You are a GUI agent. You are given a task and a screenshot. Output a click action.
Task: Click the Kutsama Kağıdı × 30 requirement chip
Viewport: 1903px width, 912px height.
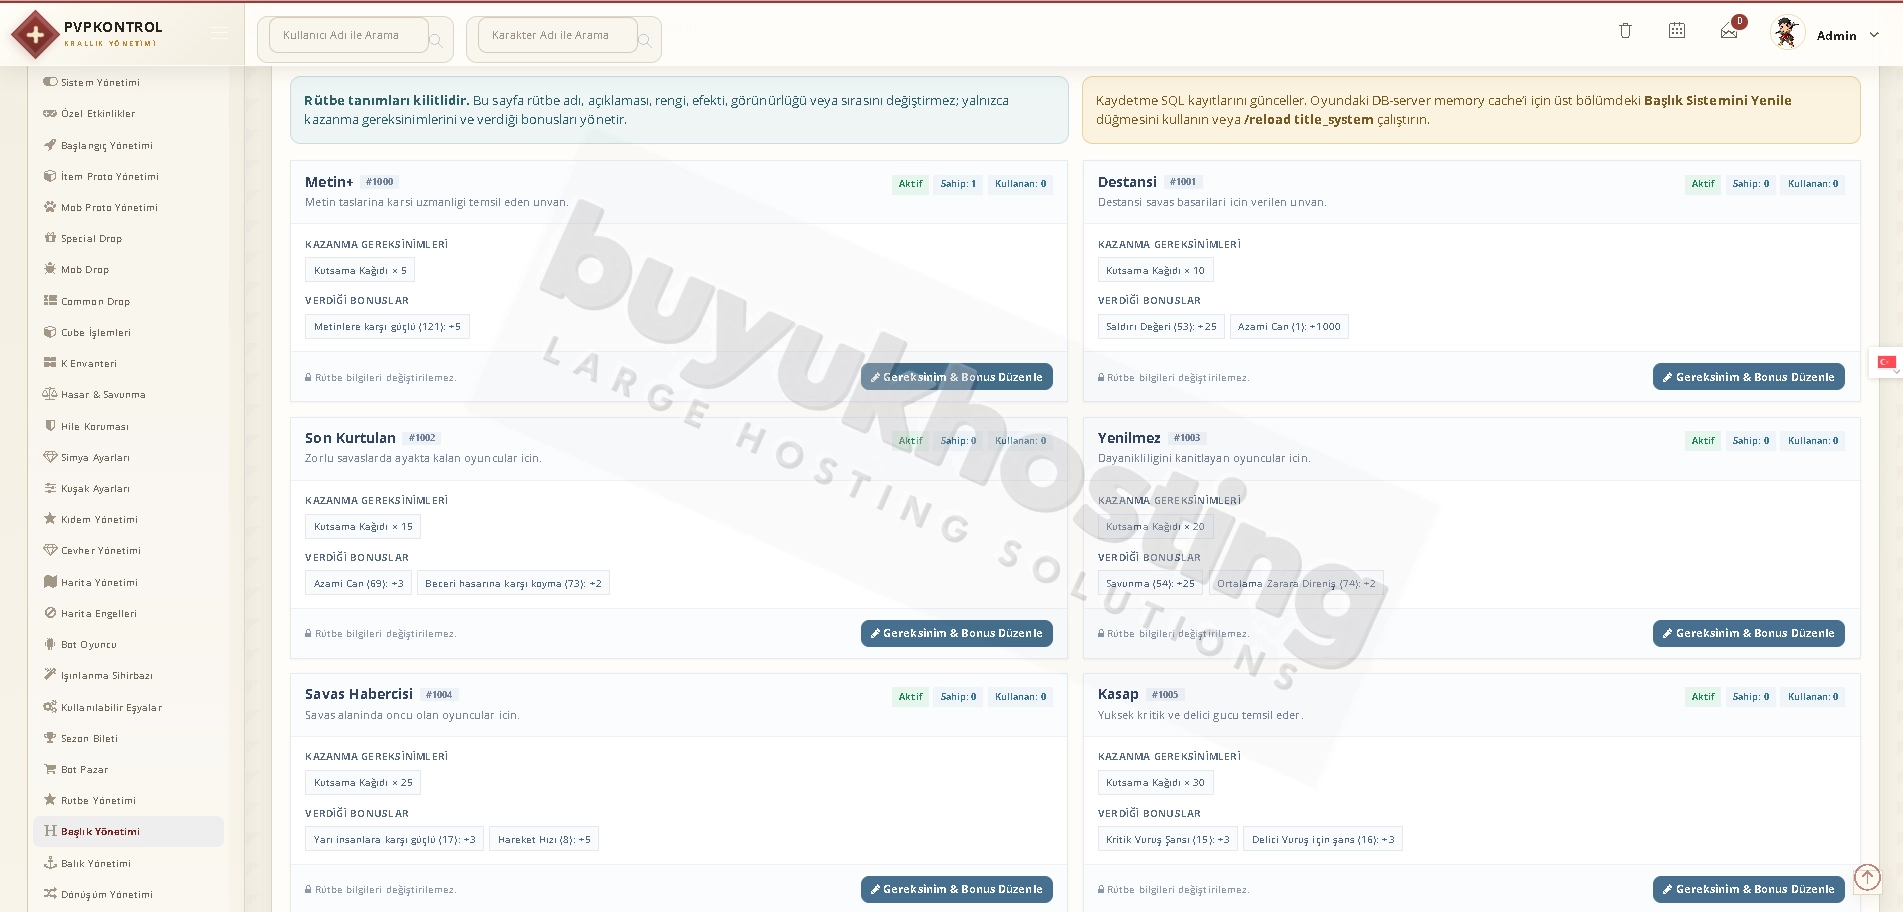coord(1155,782)
